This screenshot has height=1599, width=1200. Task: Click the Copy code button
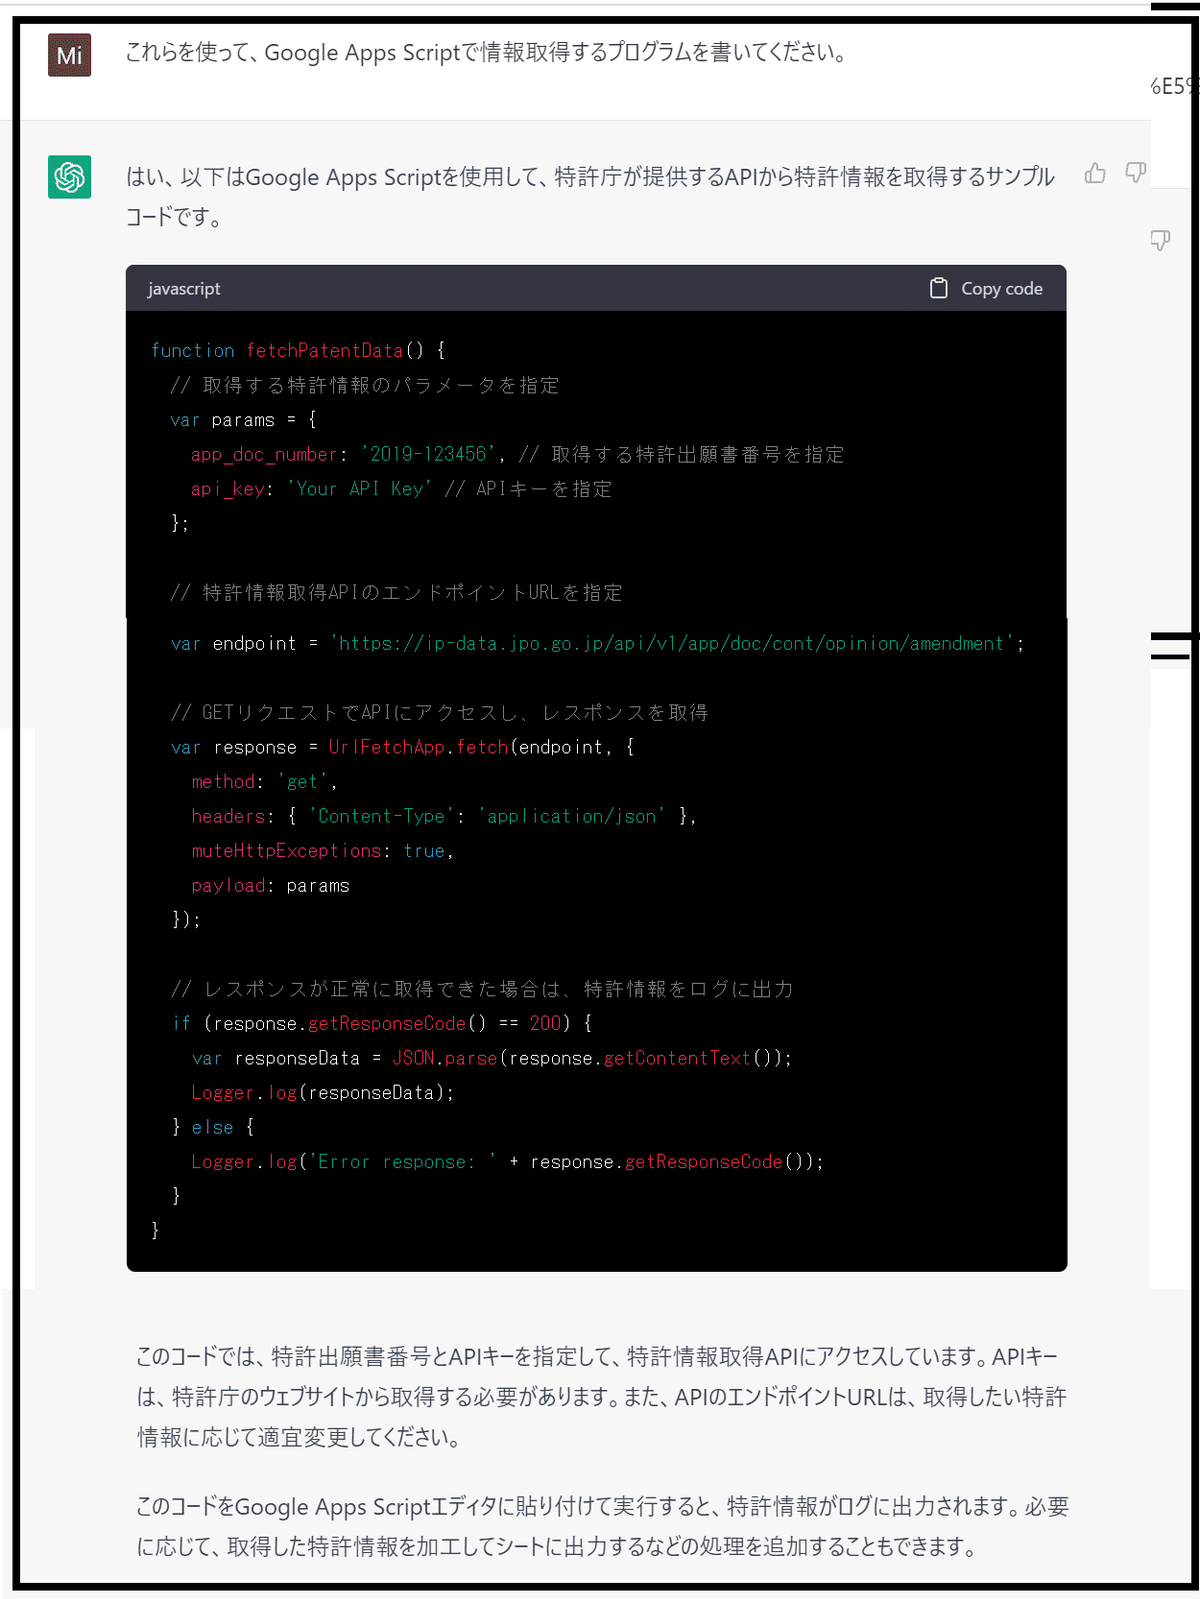pos(986,288)
